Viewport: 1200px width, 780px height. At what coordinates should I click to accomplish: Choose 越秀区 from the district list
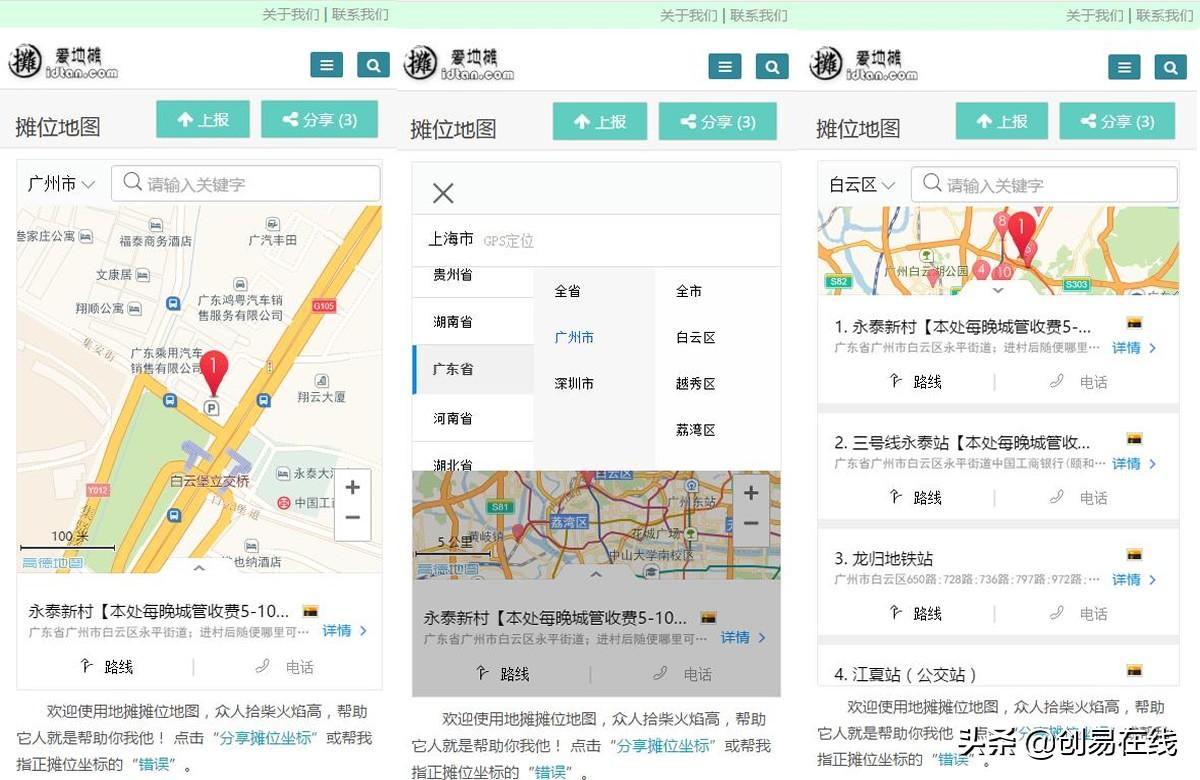(696, 383)
